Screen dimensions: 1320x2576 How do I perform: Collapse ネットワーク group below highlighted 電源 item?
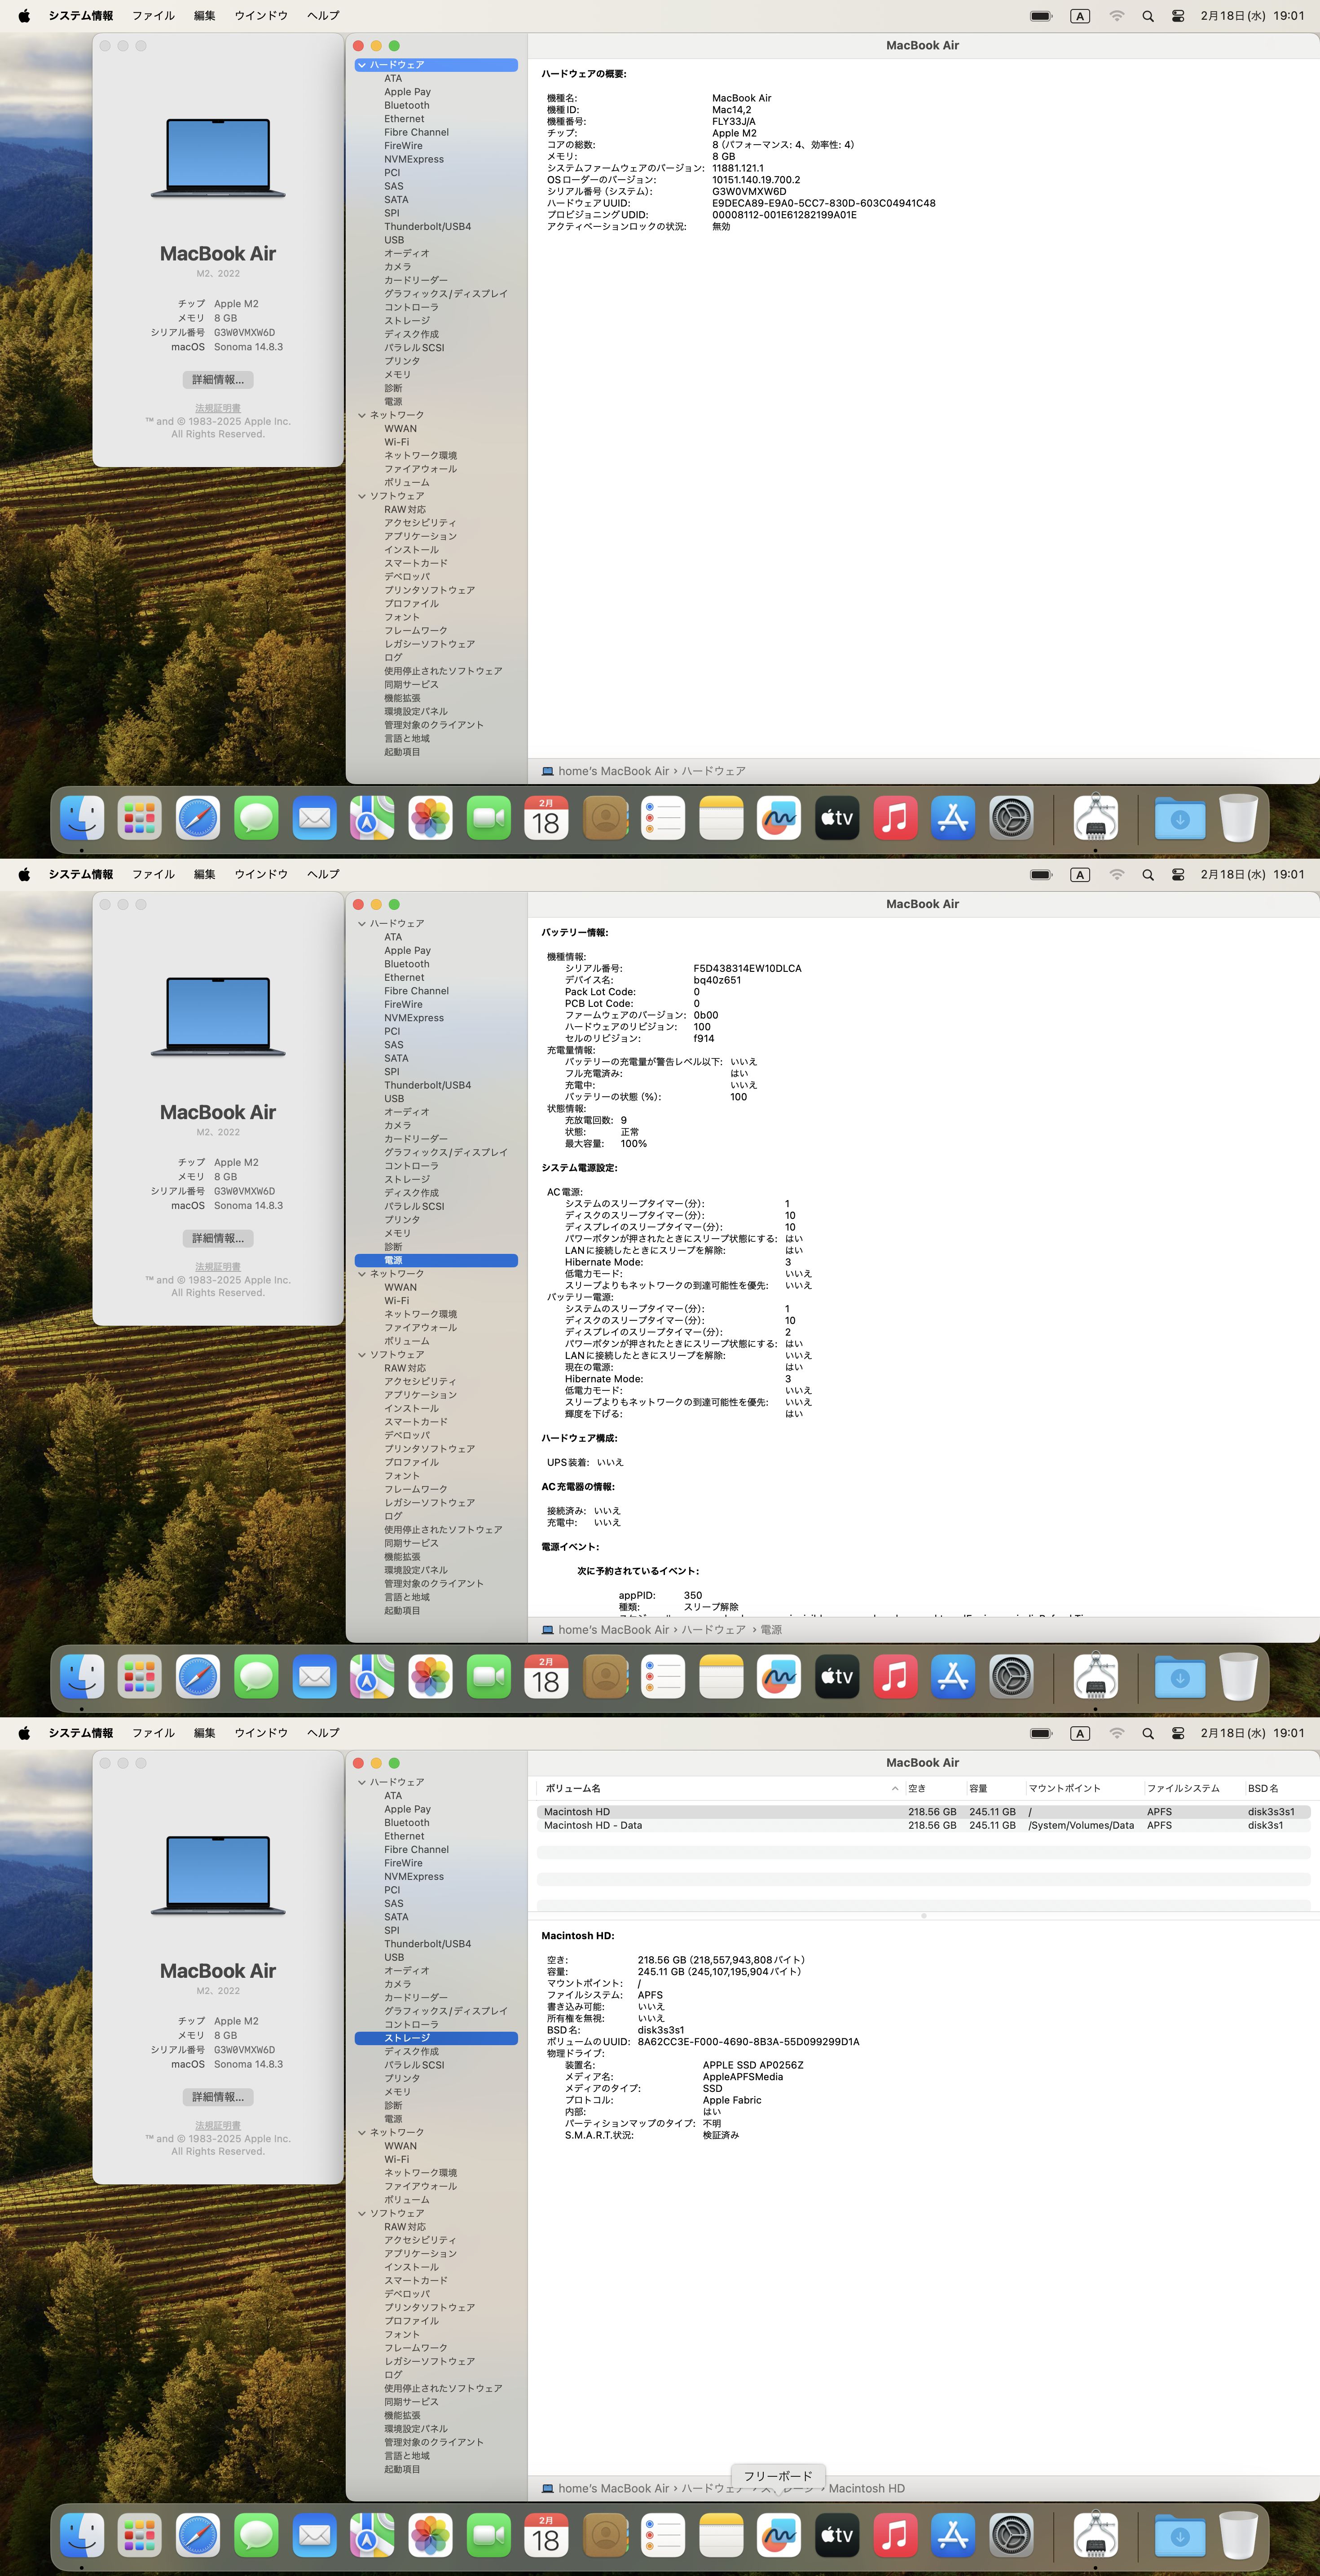[362, 1274]
